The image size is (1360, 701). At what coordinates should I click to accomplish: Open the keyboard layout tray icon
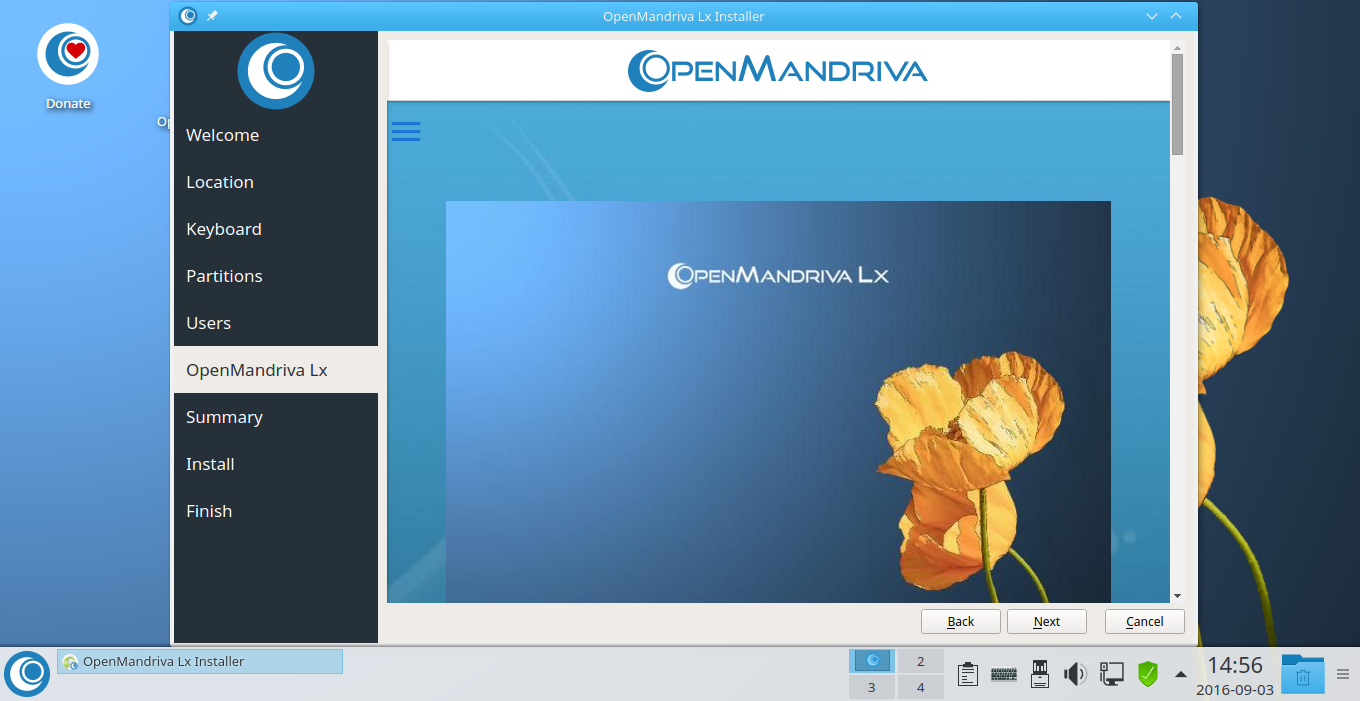(x=1004, y=675)
